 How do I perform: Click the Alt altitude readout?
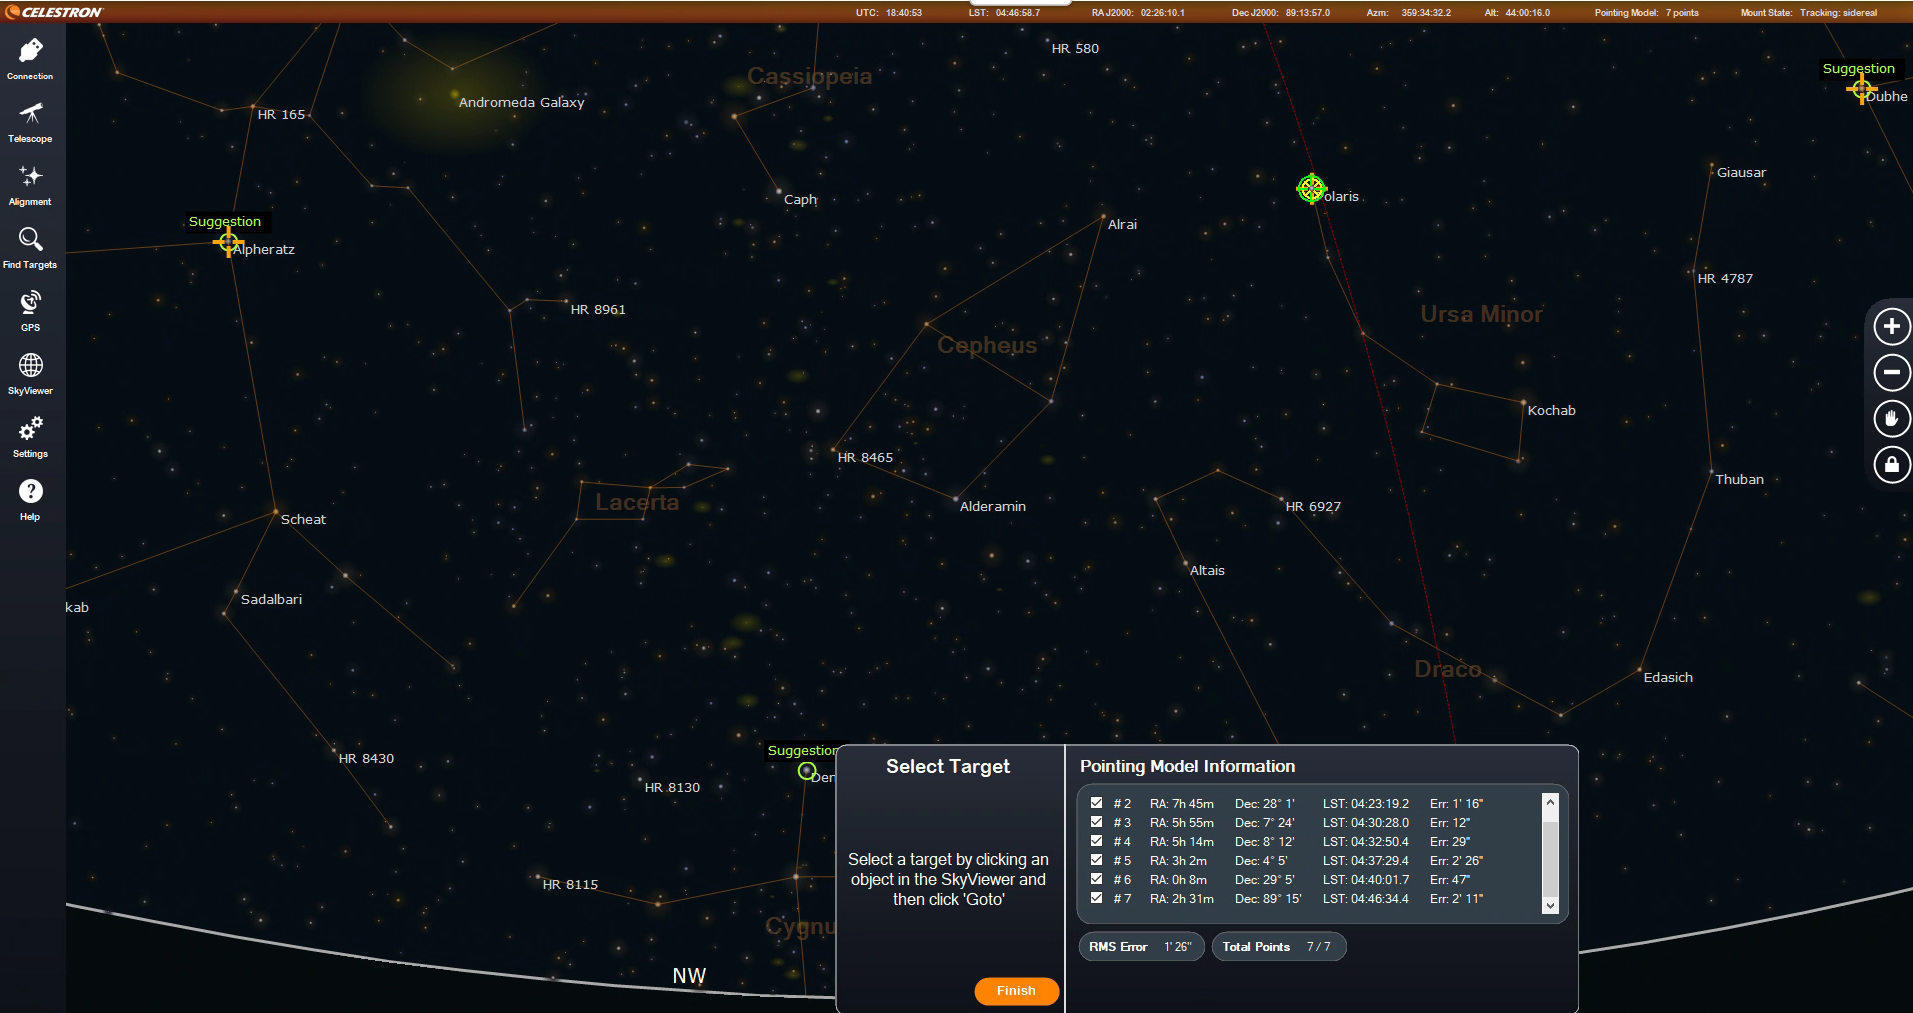(x=1517, y=13)
